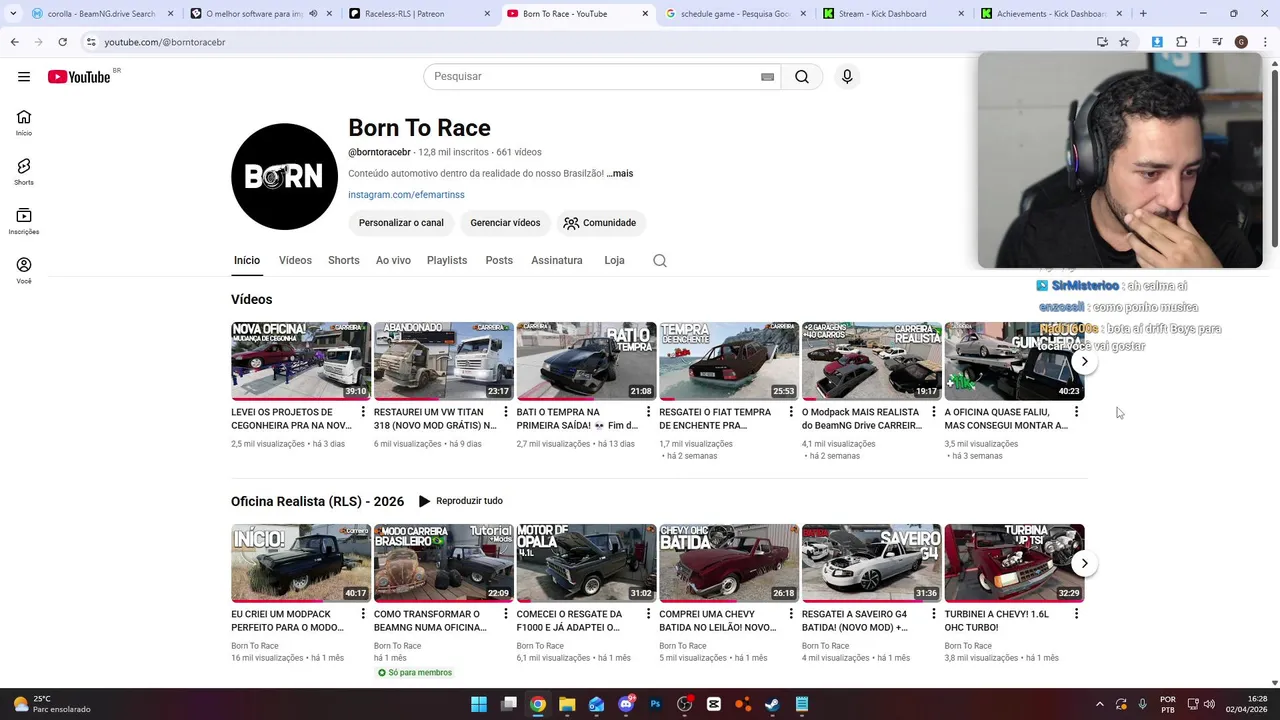Open Chrome three-dot menu

pos(1265,42)
